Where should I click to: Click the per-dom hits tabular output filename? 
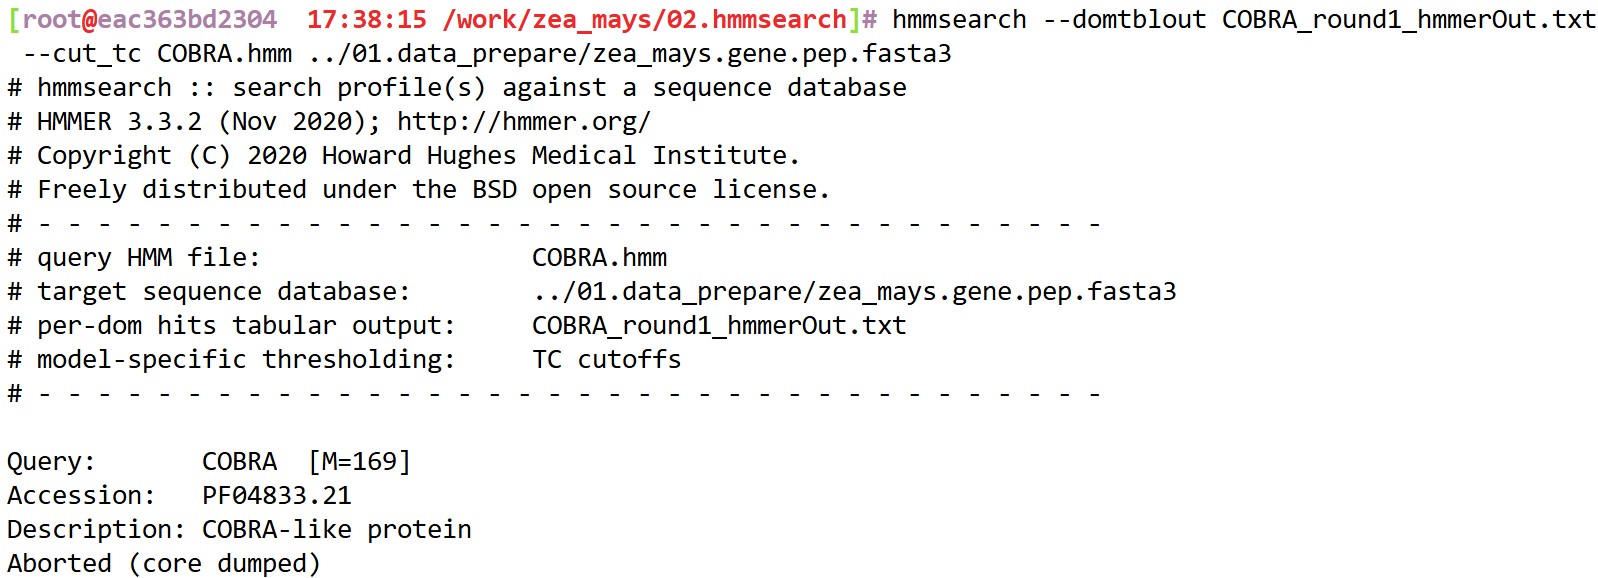click(x=718, y=326)
